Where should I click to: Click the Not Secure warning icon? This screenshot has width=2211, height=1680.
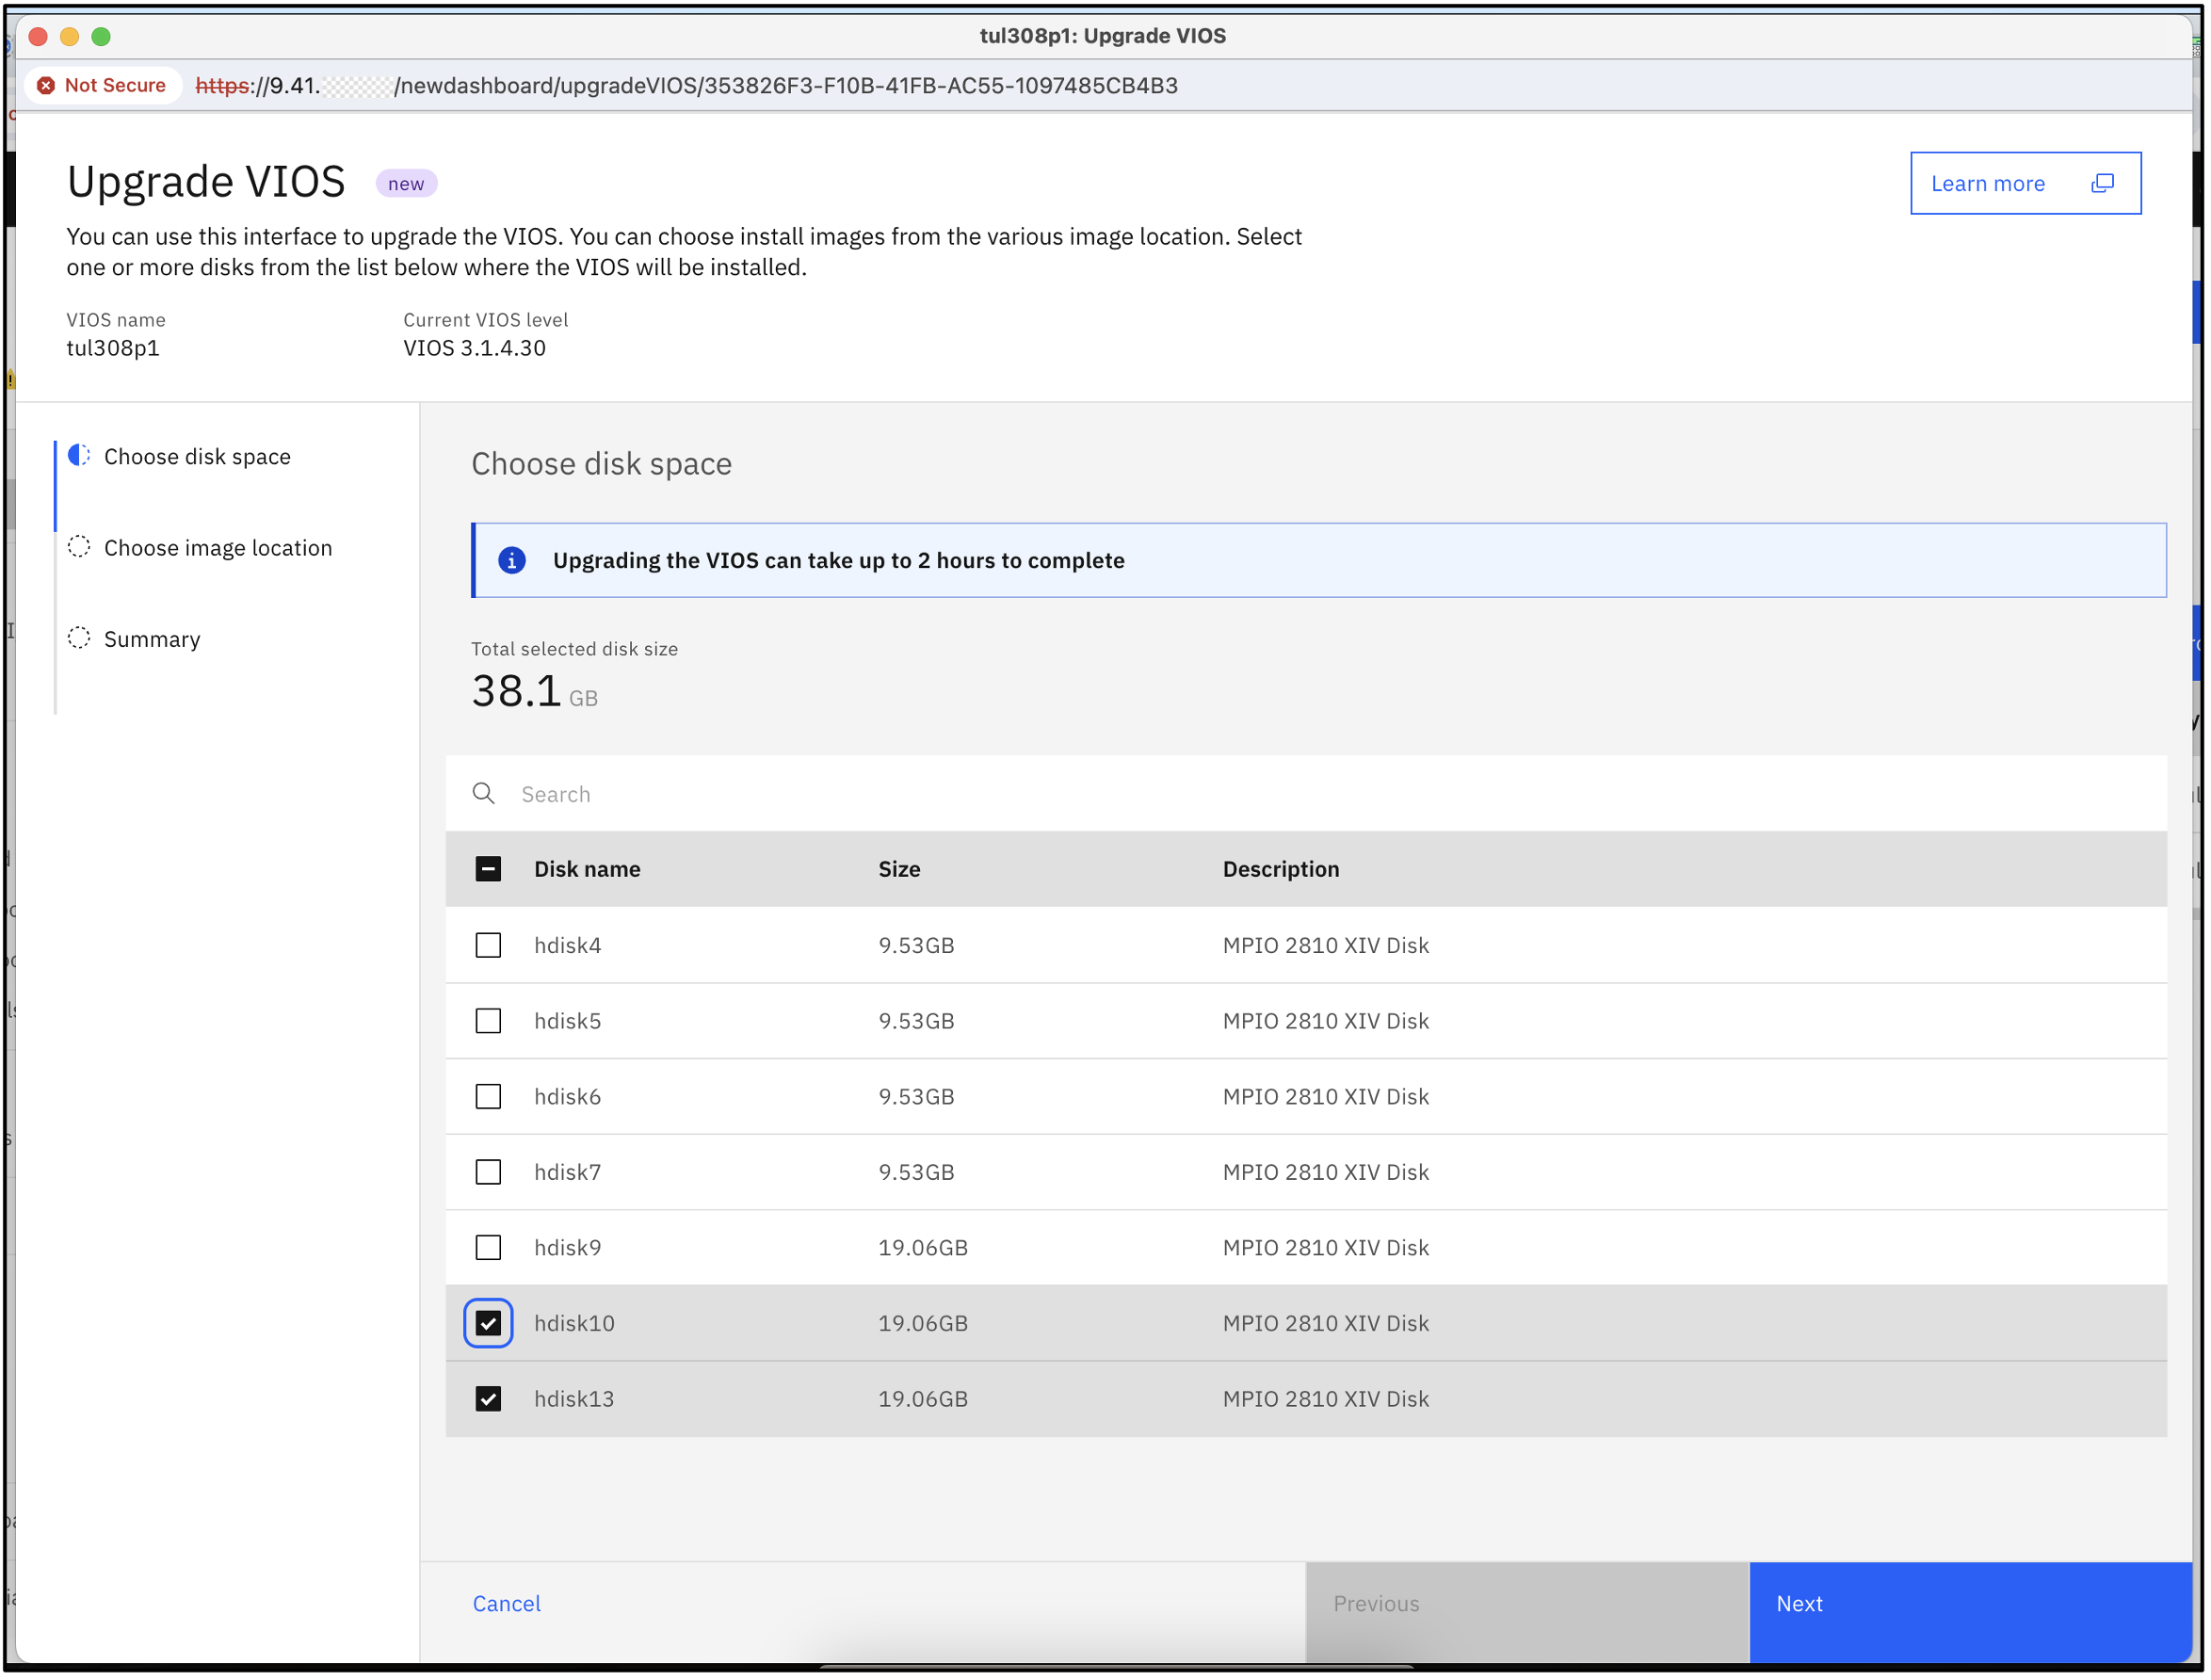(x=46, y=86)
